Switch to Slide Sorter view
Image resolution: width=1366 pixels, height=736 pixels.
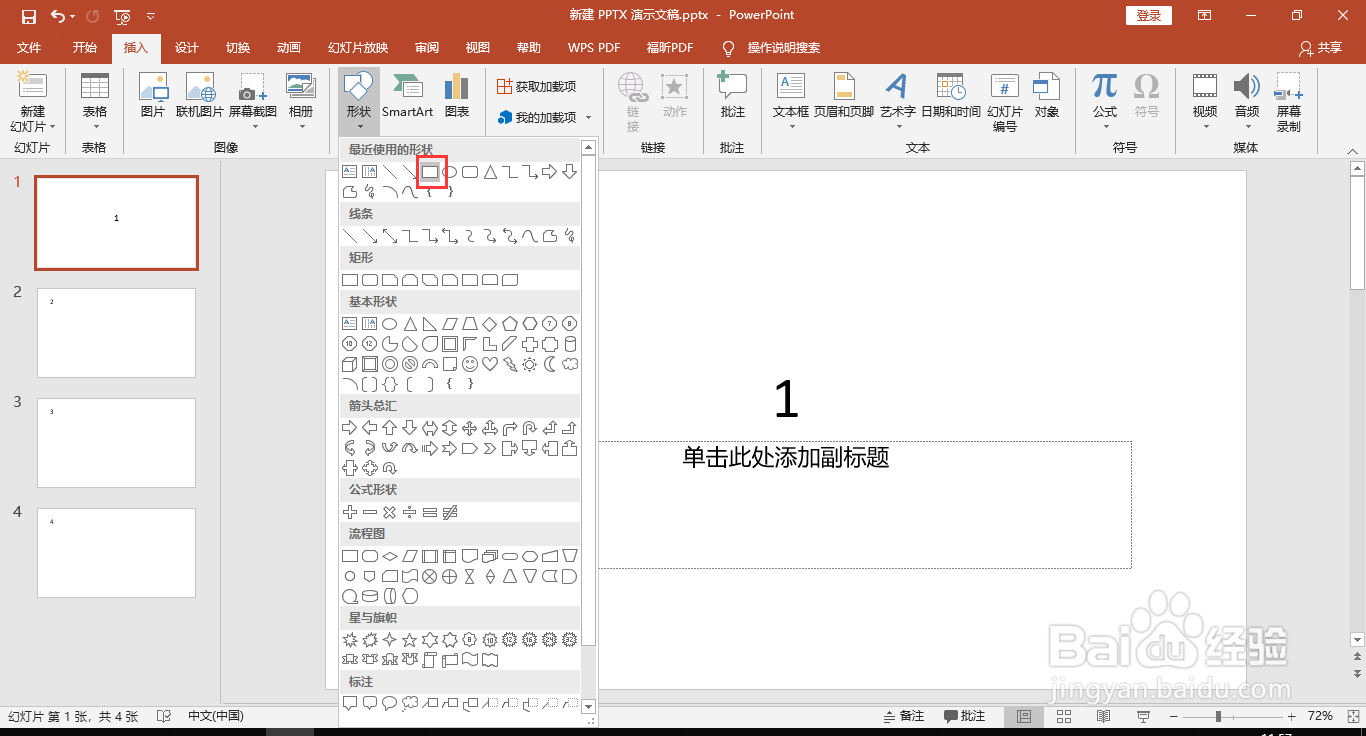point(1064,717)
